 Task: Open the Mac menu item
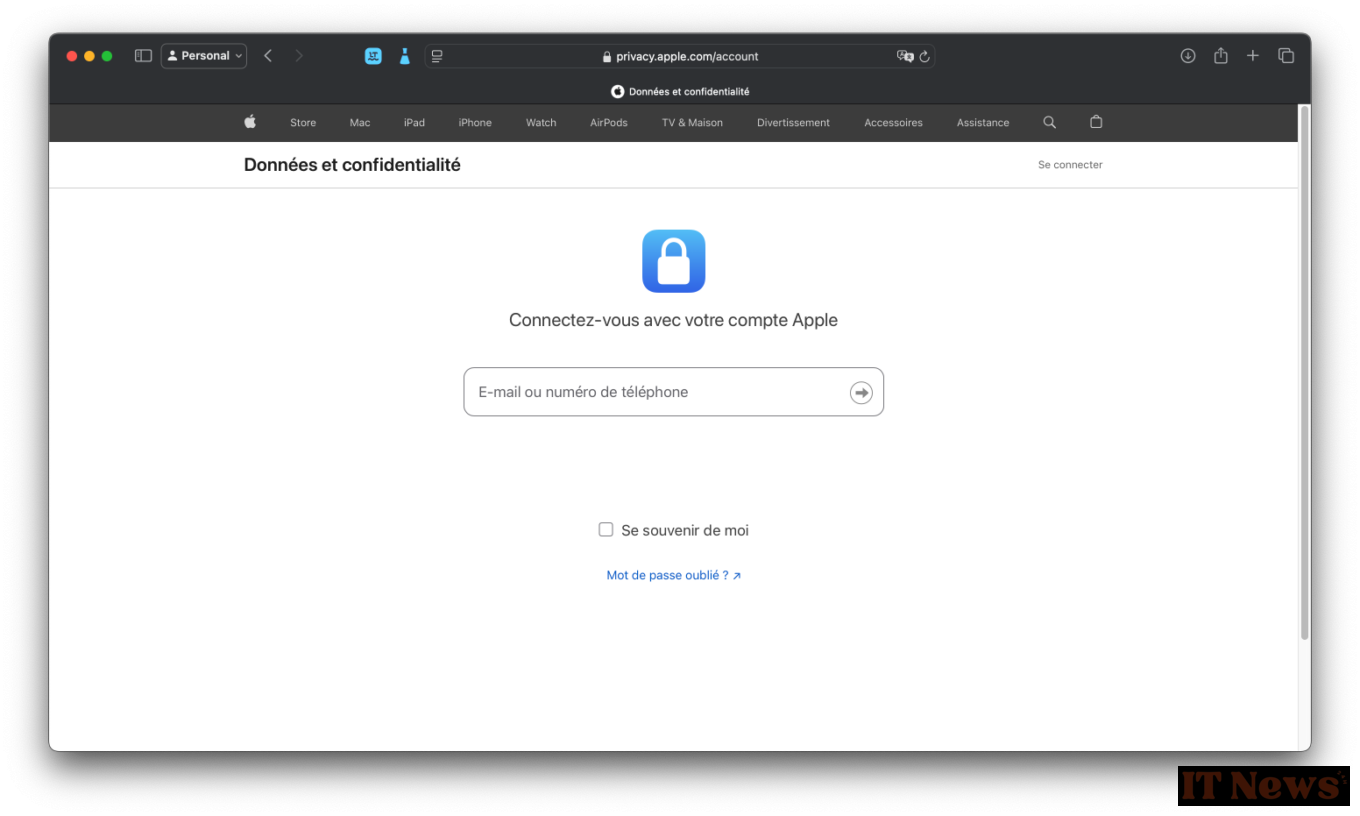pyautogui.click(x=360, y=123)
